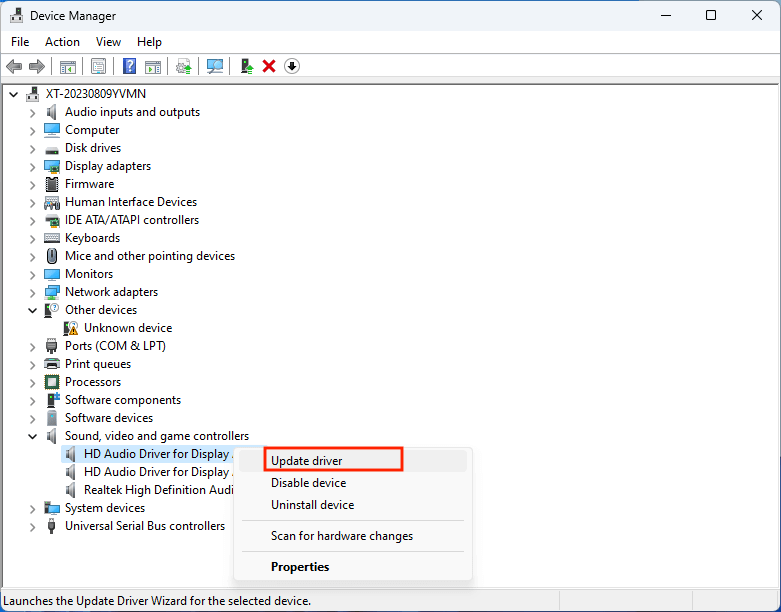Collapse Sound, video and game controllers
The image size is (781, 612).
click(33, 436)
